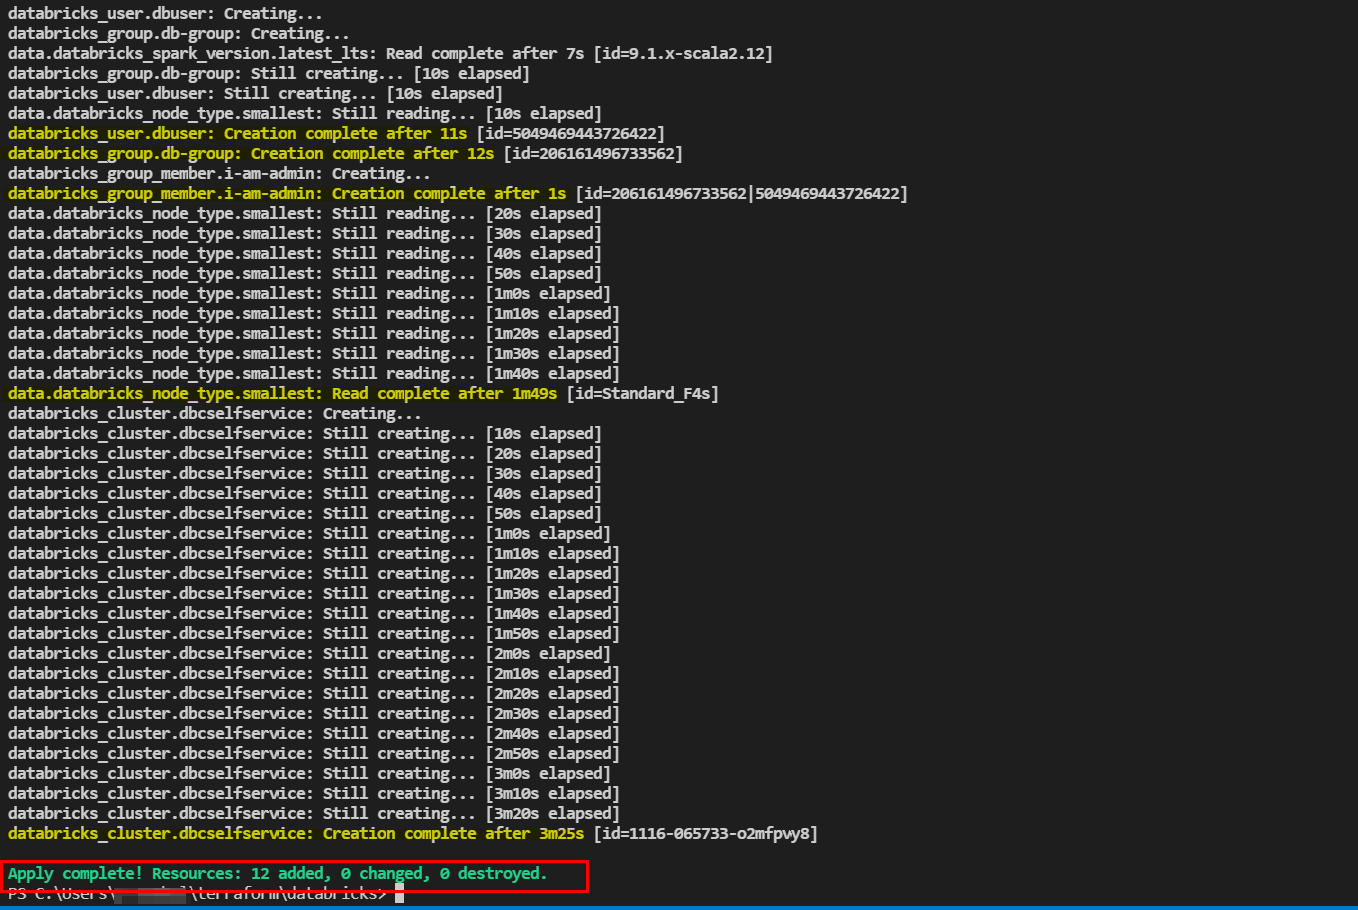Click dbcselfservice 'Still creating... [20s elapsed]' line
This screenshot has width=1358, height=910.
coord(305,454)
